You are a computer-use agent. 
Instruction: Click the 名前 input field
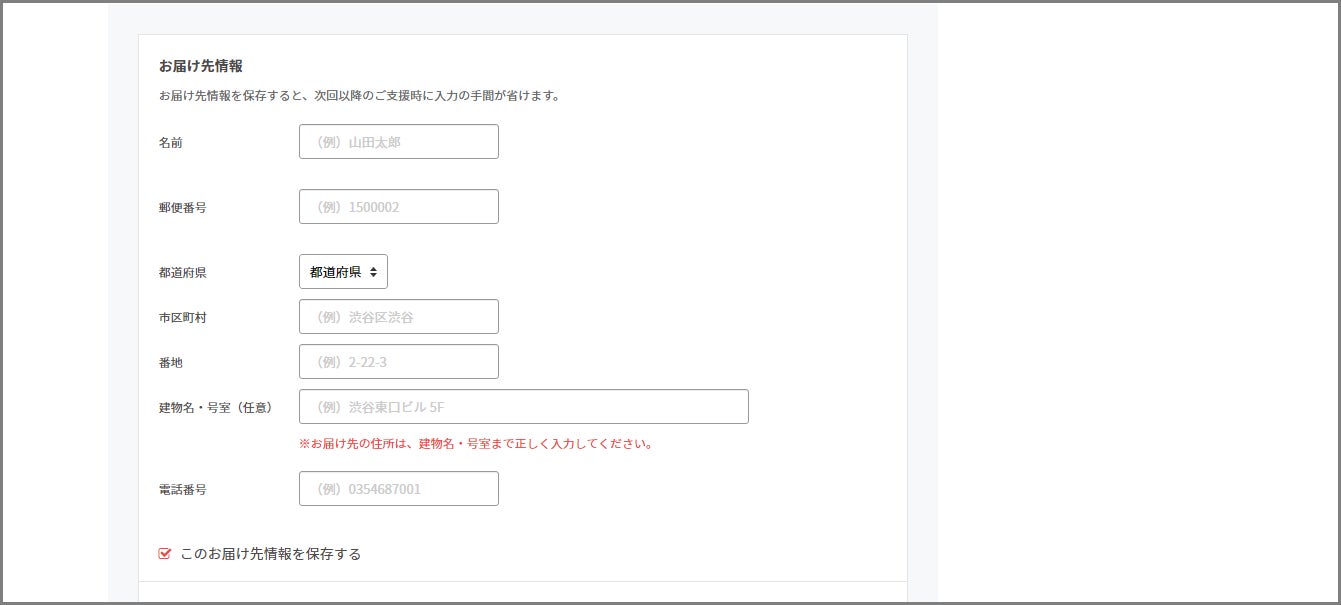tap(398, 142)
